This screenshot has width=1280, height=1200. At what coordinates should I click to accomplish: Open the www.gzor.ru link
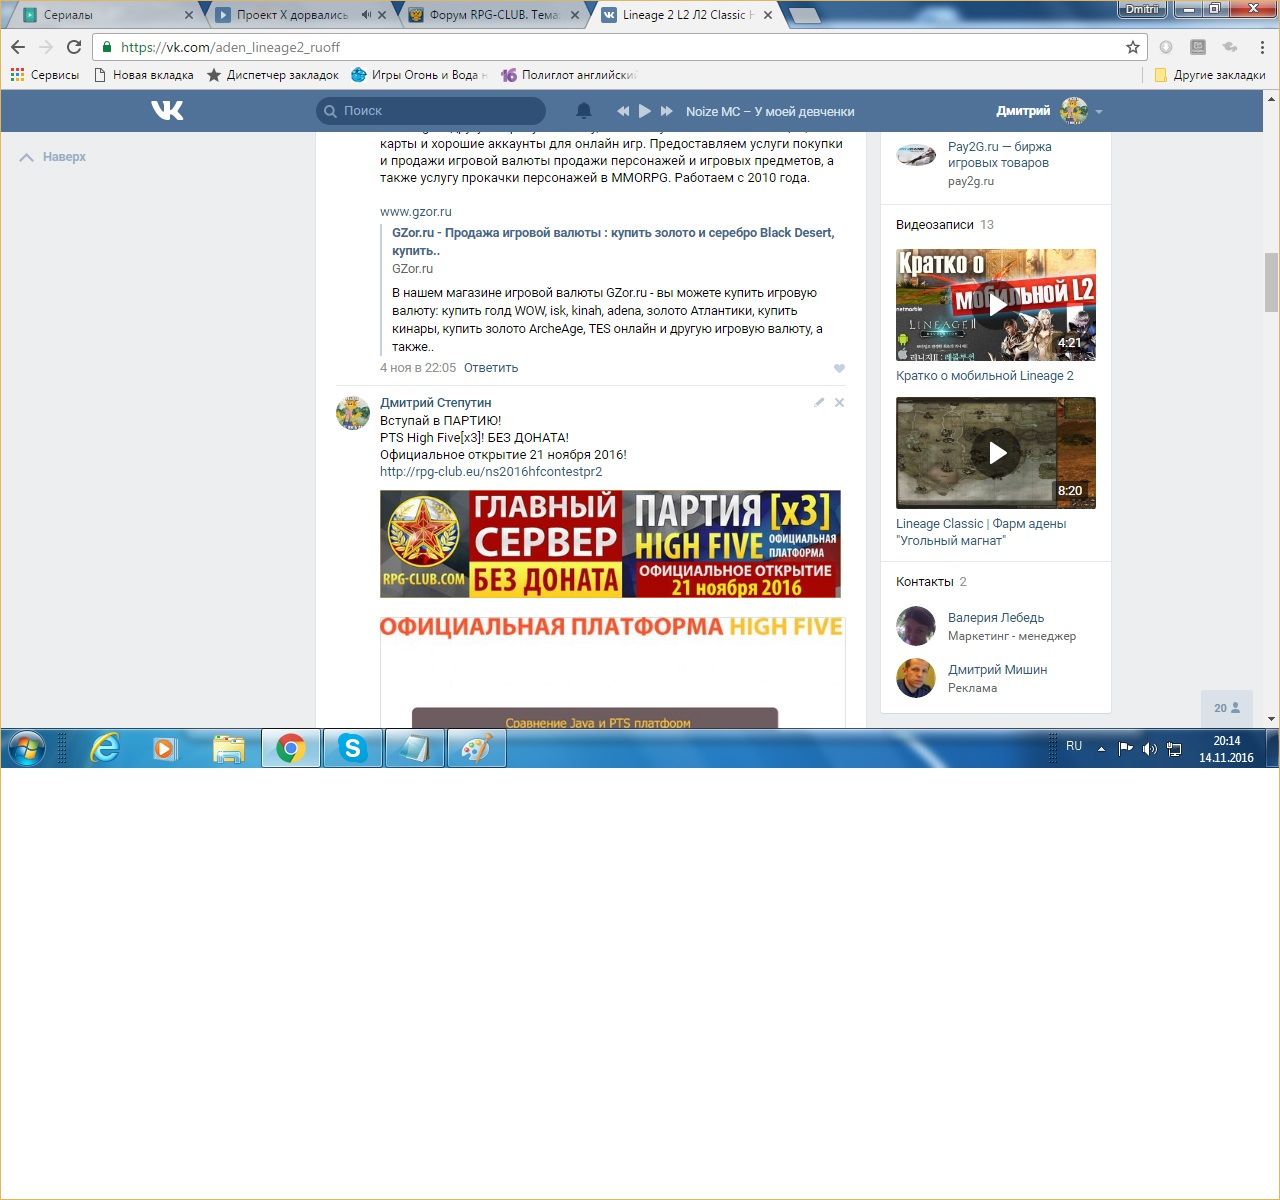coord(416,212)
